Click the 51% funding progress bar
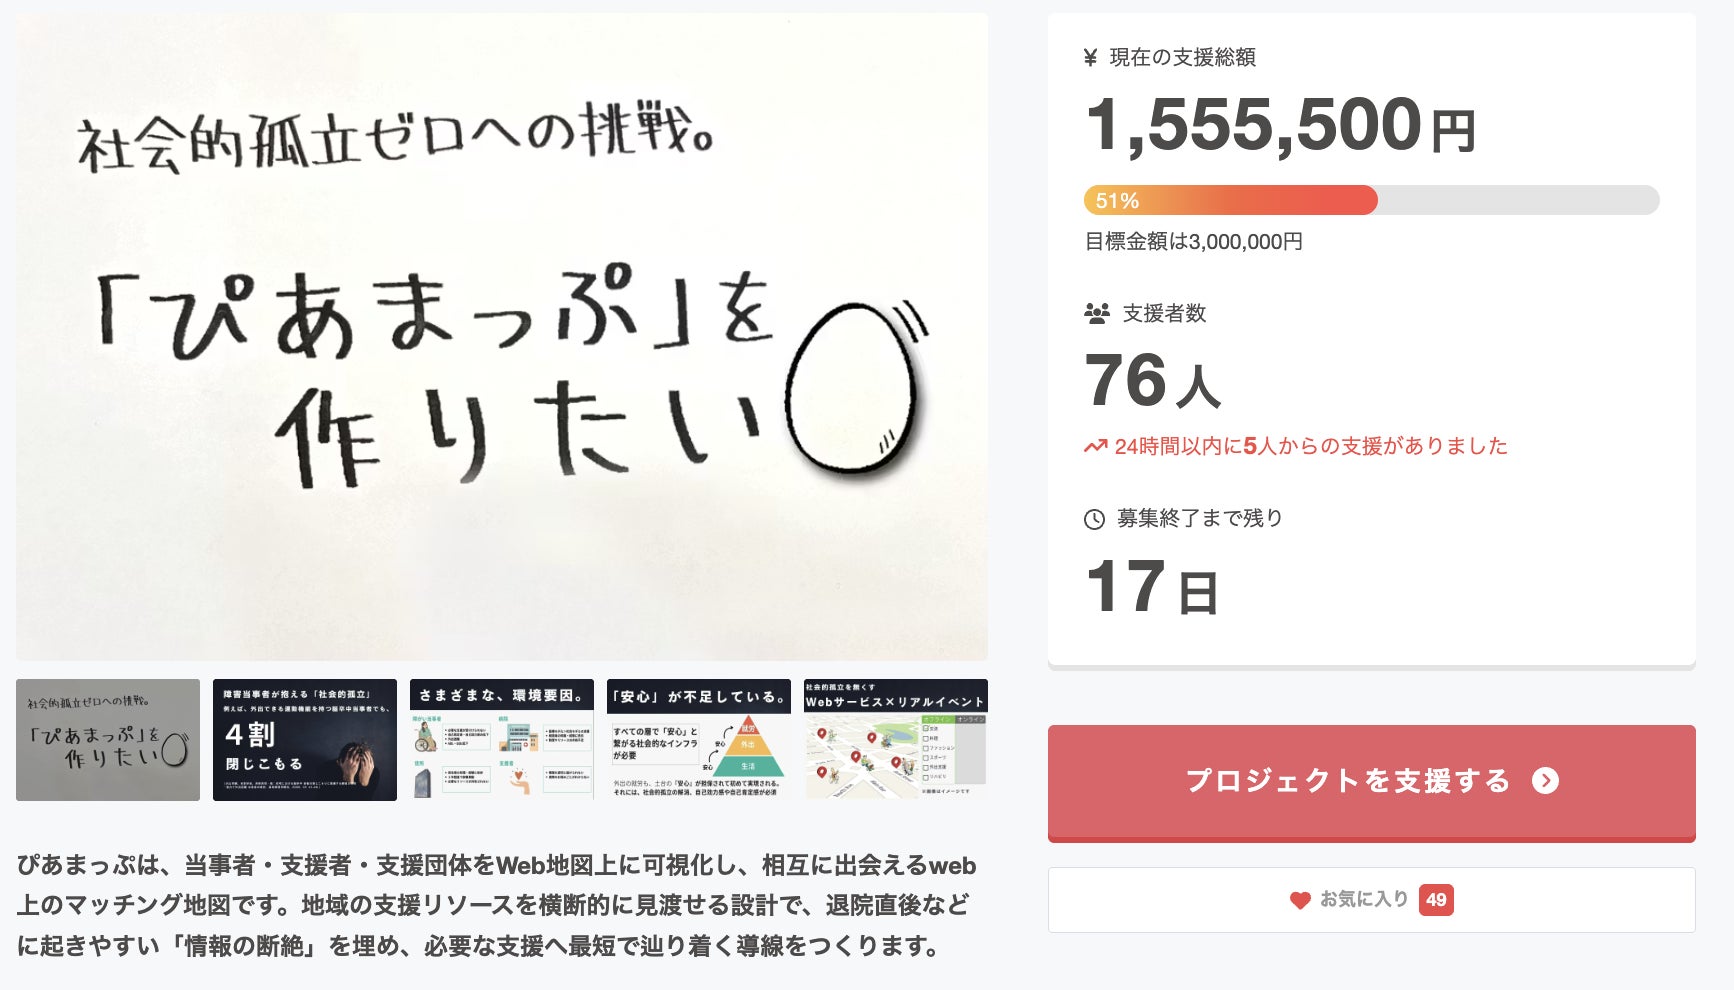This screenshot has height=990, width=1734. click(x=1371, y=200)
